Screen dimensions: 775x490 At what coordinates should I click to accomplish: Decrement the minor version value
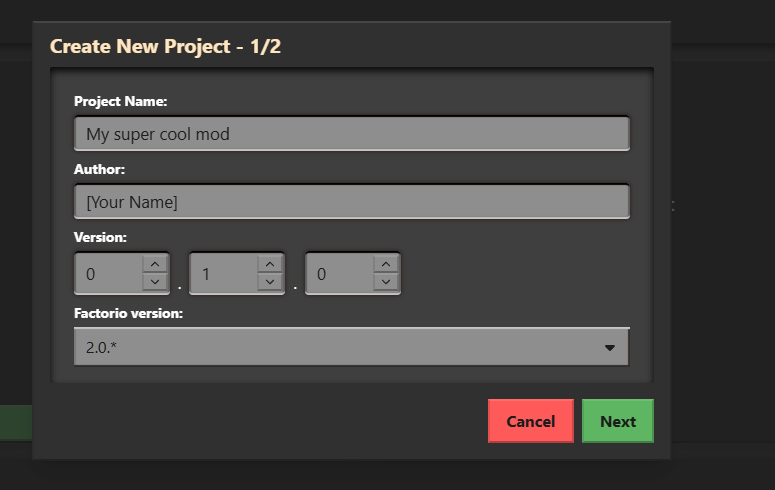[x=269, y=282]
